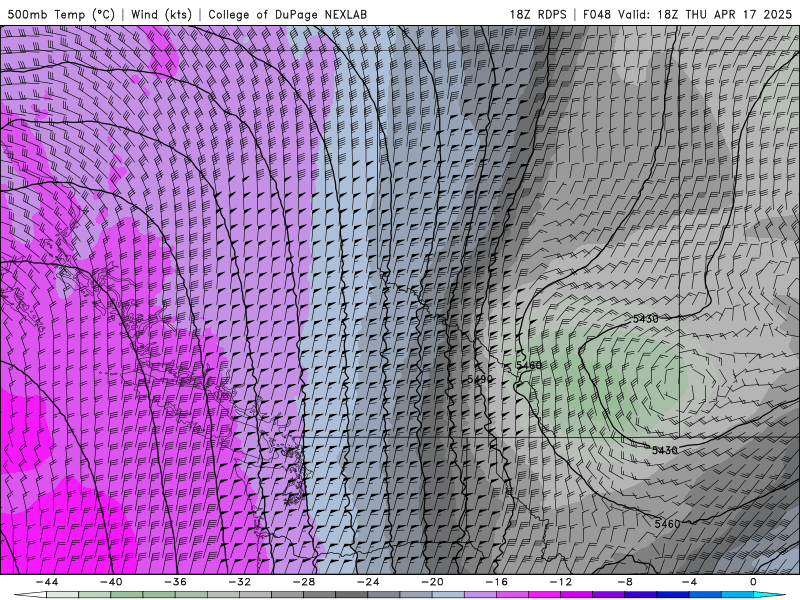Click the -16 color bar tick label

(x=496, y=582)
